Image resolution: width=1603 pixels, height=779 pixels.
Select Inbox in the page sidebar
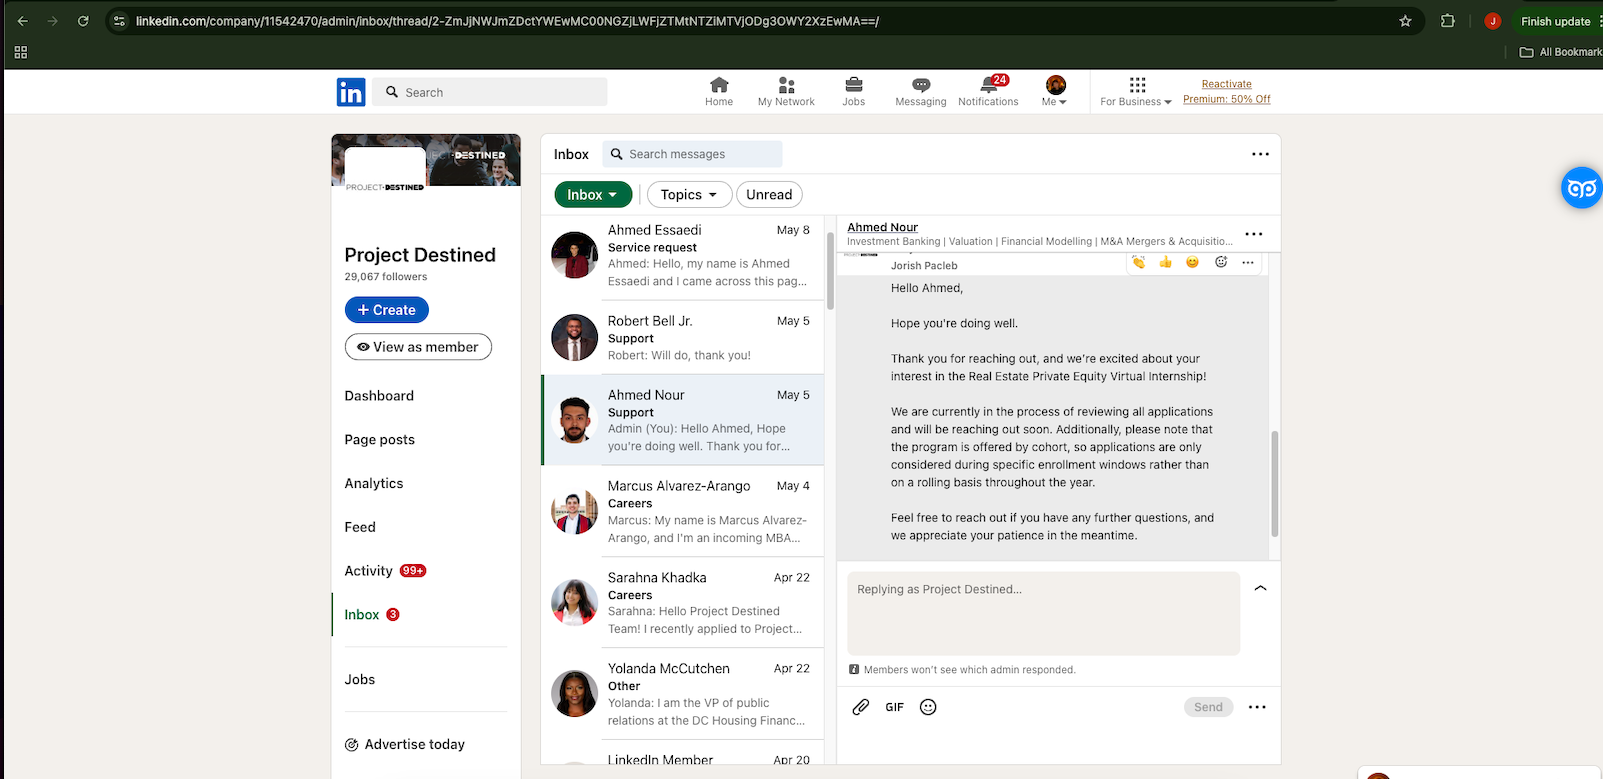372,615
